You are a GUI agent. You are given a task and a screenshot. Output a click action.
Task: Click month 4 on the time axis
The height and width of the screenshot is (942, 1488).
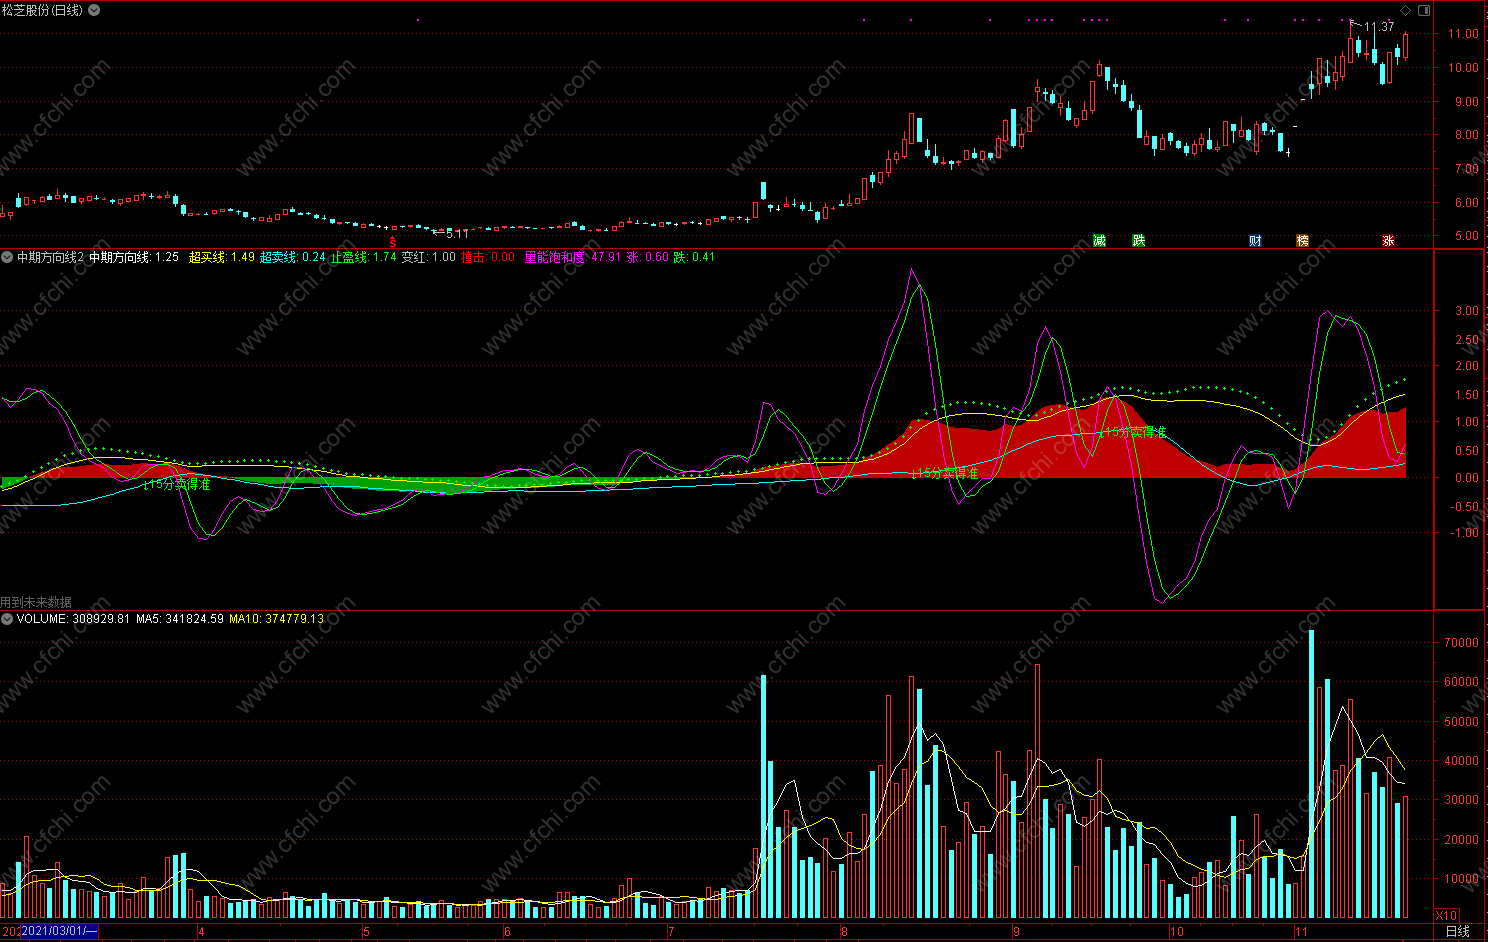[x=201, y=932]
